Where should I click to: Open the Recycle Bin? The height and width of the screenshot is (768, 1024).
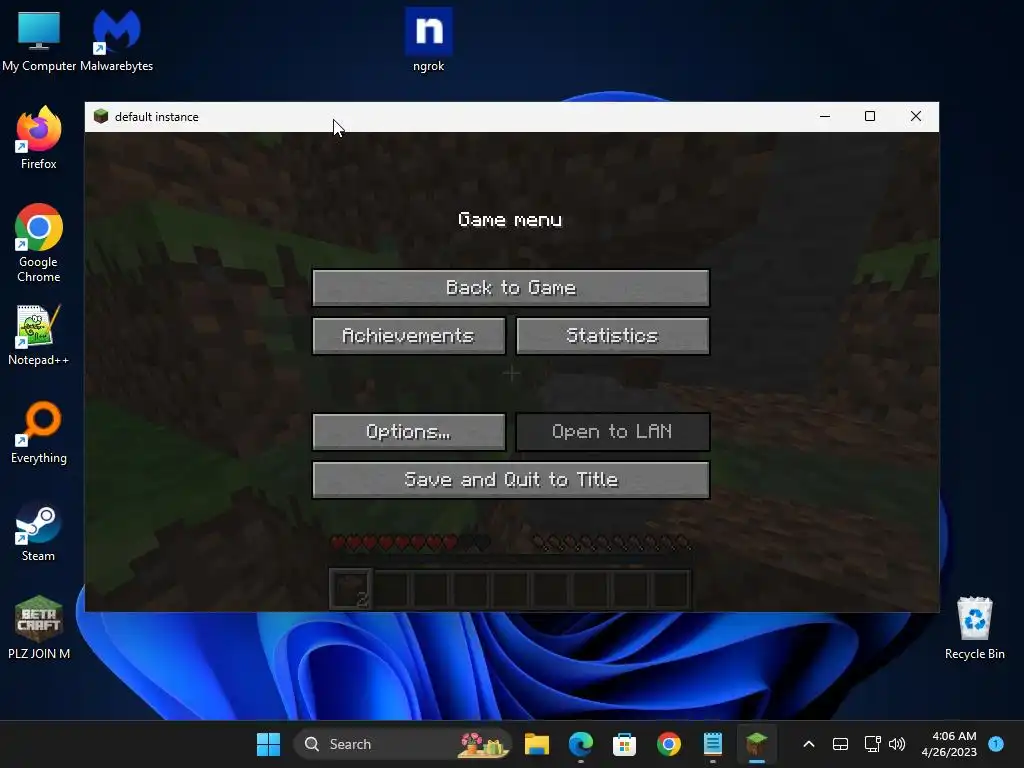[x=974, y=628]
